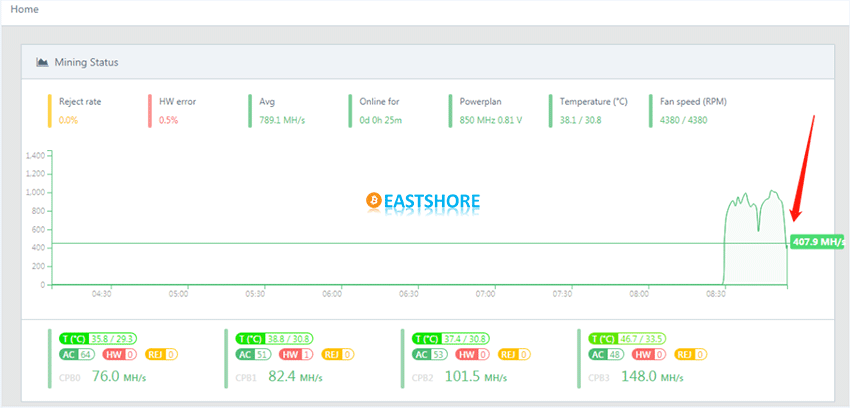850x408 pixels.
Task: Click the CPB2 REJ 0 badge
Action: coord(515,355)
